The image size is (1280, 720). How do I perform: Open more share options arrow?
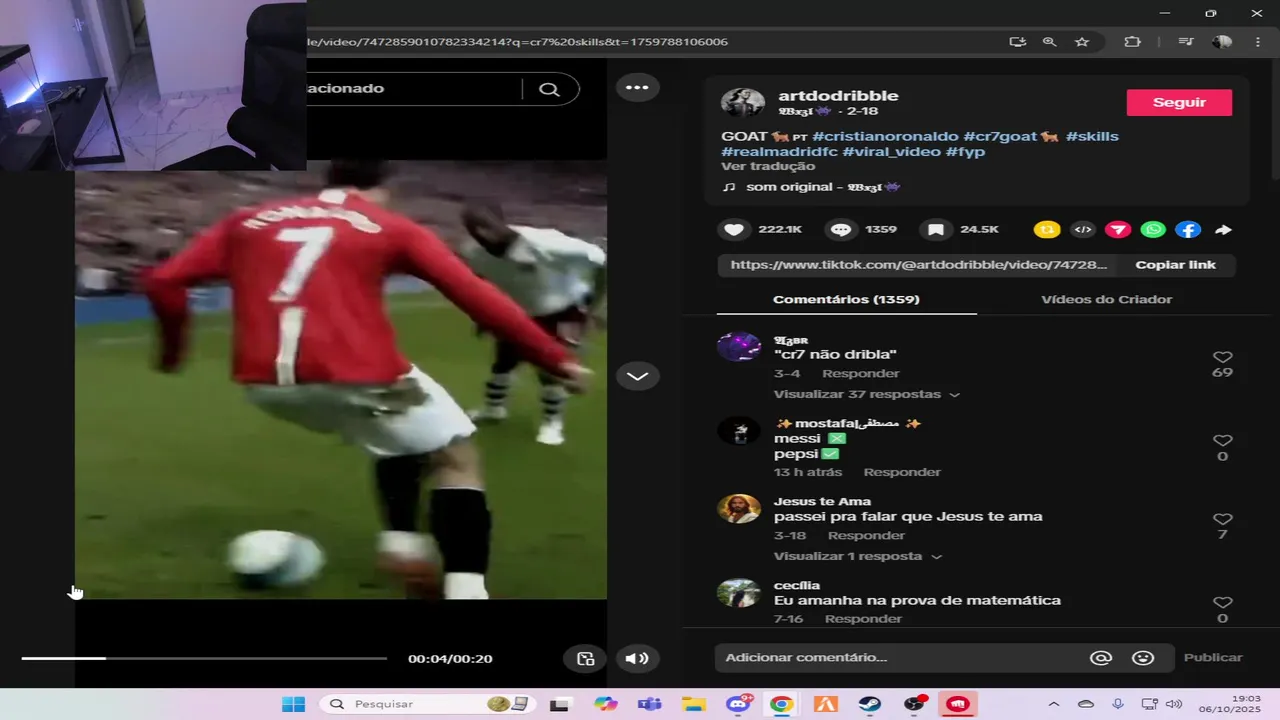tap(1223, 230)
